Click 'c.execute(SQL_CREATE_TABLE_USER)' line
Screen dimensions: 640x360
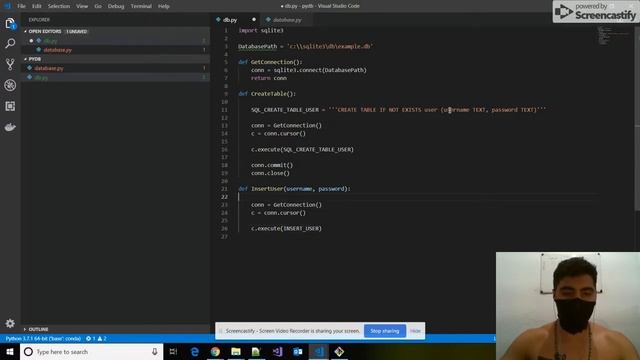tap(302, 149)
